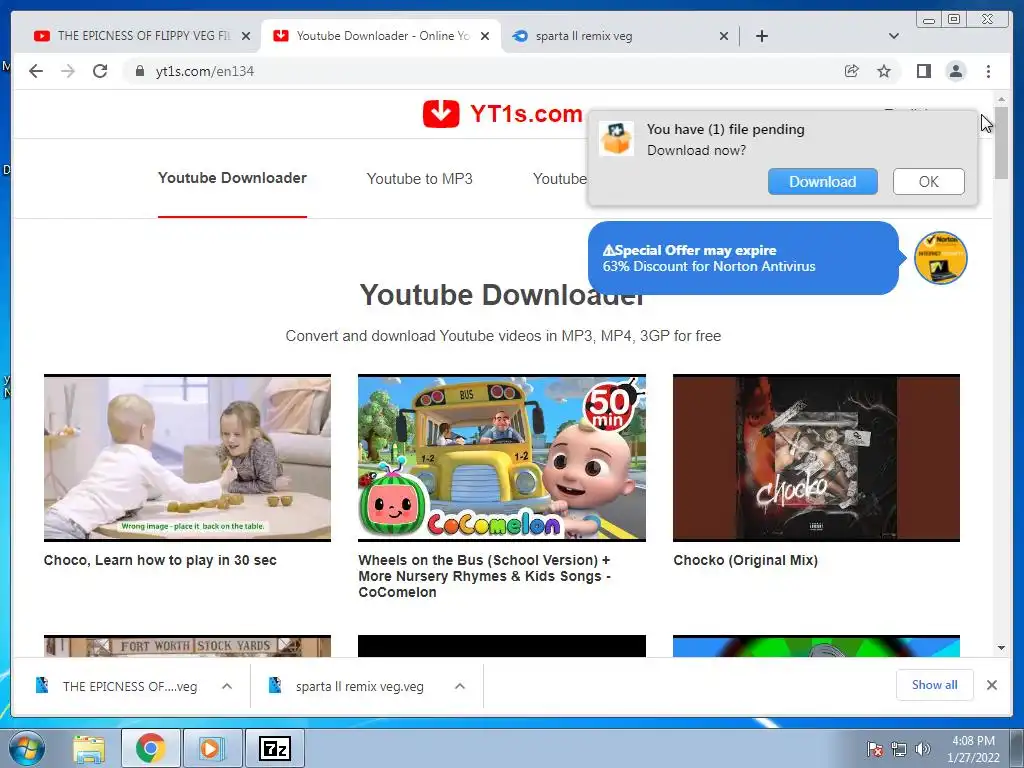Close the Youtube Downloader browser tab
This screenshot has height=768, width=1024.
[485, 36]
